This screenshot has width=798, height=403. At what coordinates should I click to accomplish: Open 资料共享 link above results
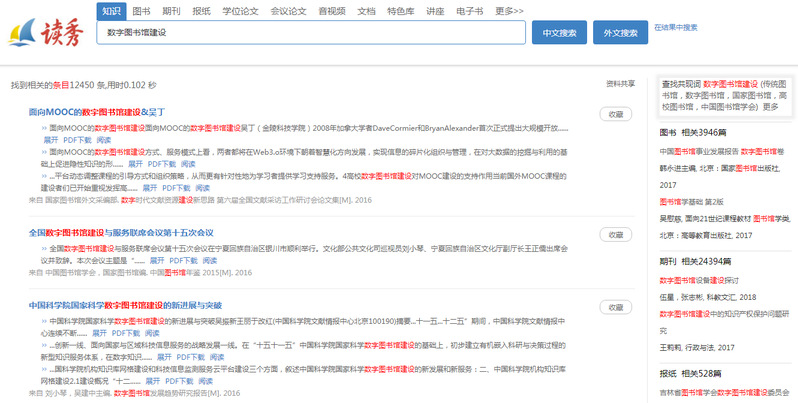(x=620, y=84)
